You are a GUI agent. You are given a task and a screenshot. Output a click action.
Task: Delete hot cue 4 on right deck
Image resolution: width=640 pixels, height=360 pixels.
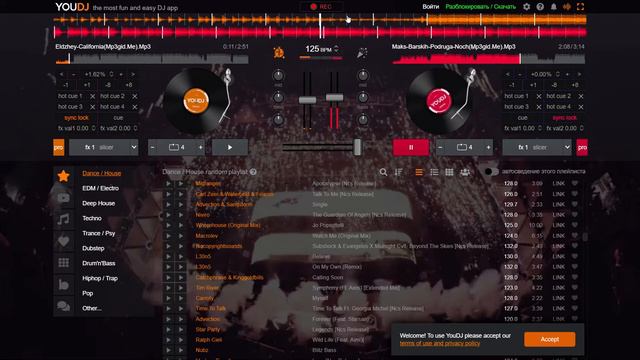tap(581, 107)
